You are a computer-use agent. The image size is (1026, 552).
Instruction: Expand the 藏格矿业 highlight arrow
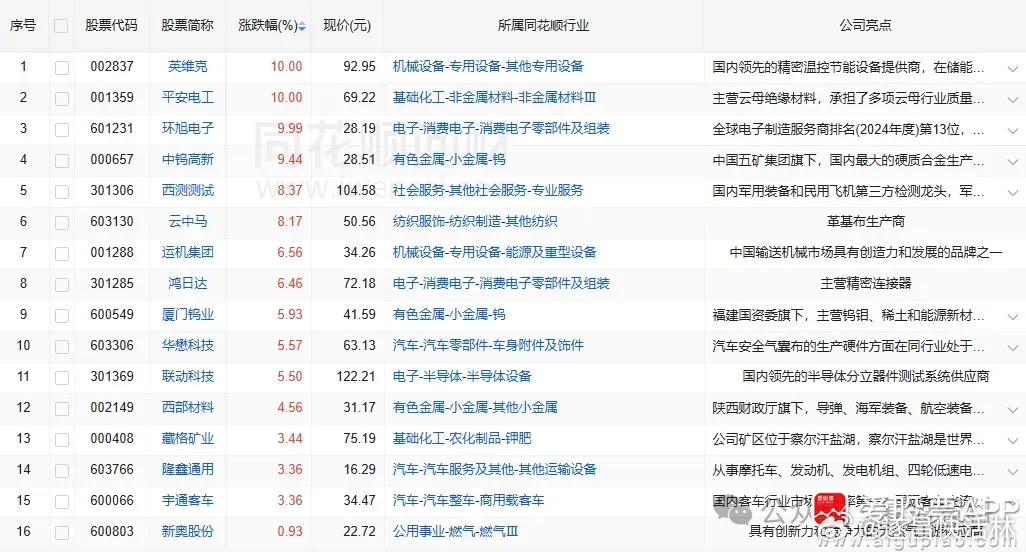tap(1012, 440)
